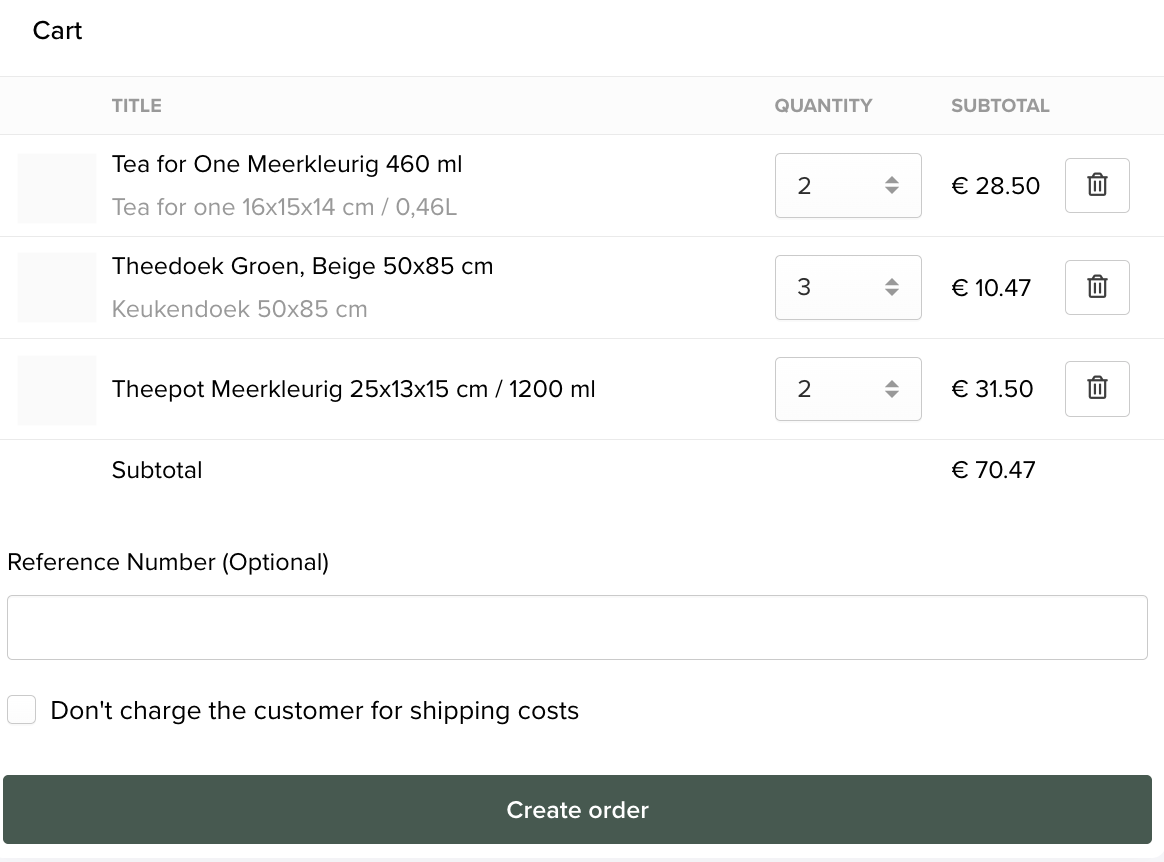Image resolution: width=1164 pixels, height=862 pixels.
Task: Delete Tea for One Meerkleurig from cart
Action: [x=1097, y=185]
